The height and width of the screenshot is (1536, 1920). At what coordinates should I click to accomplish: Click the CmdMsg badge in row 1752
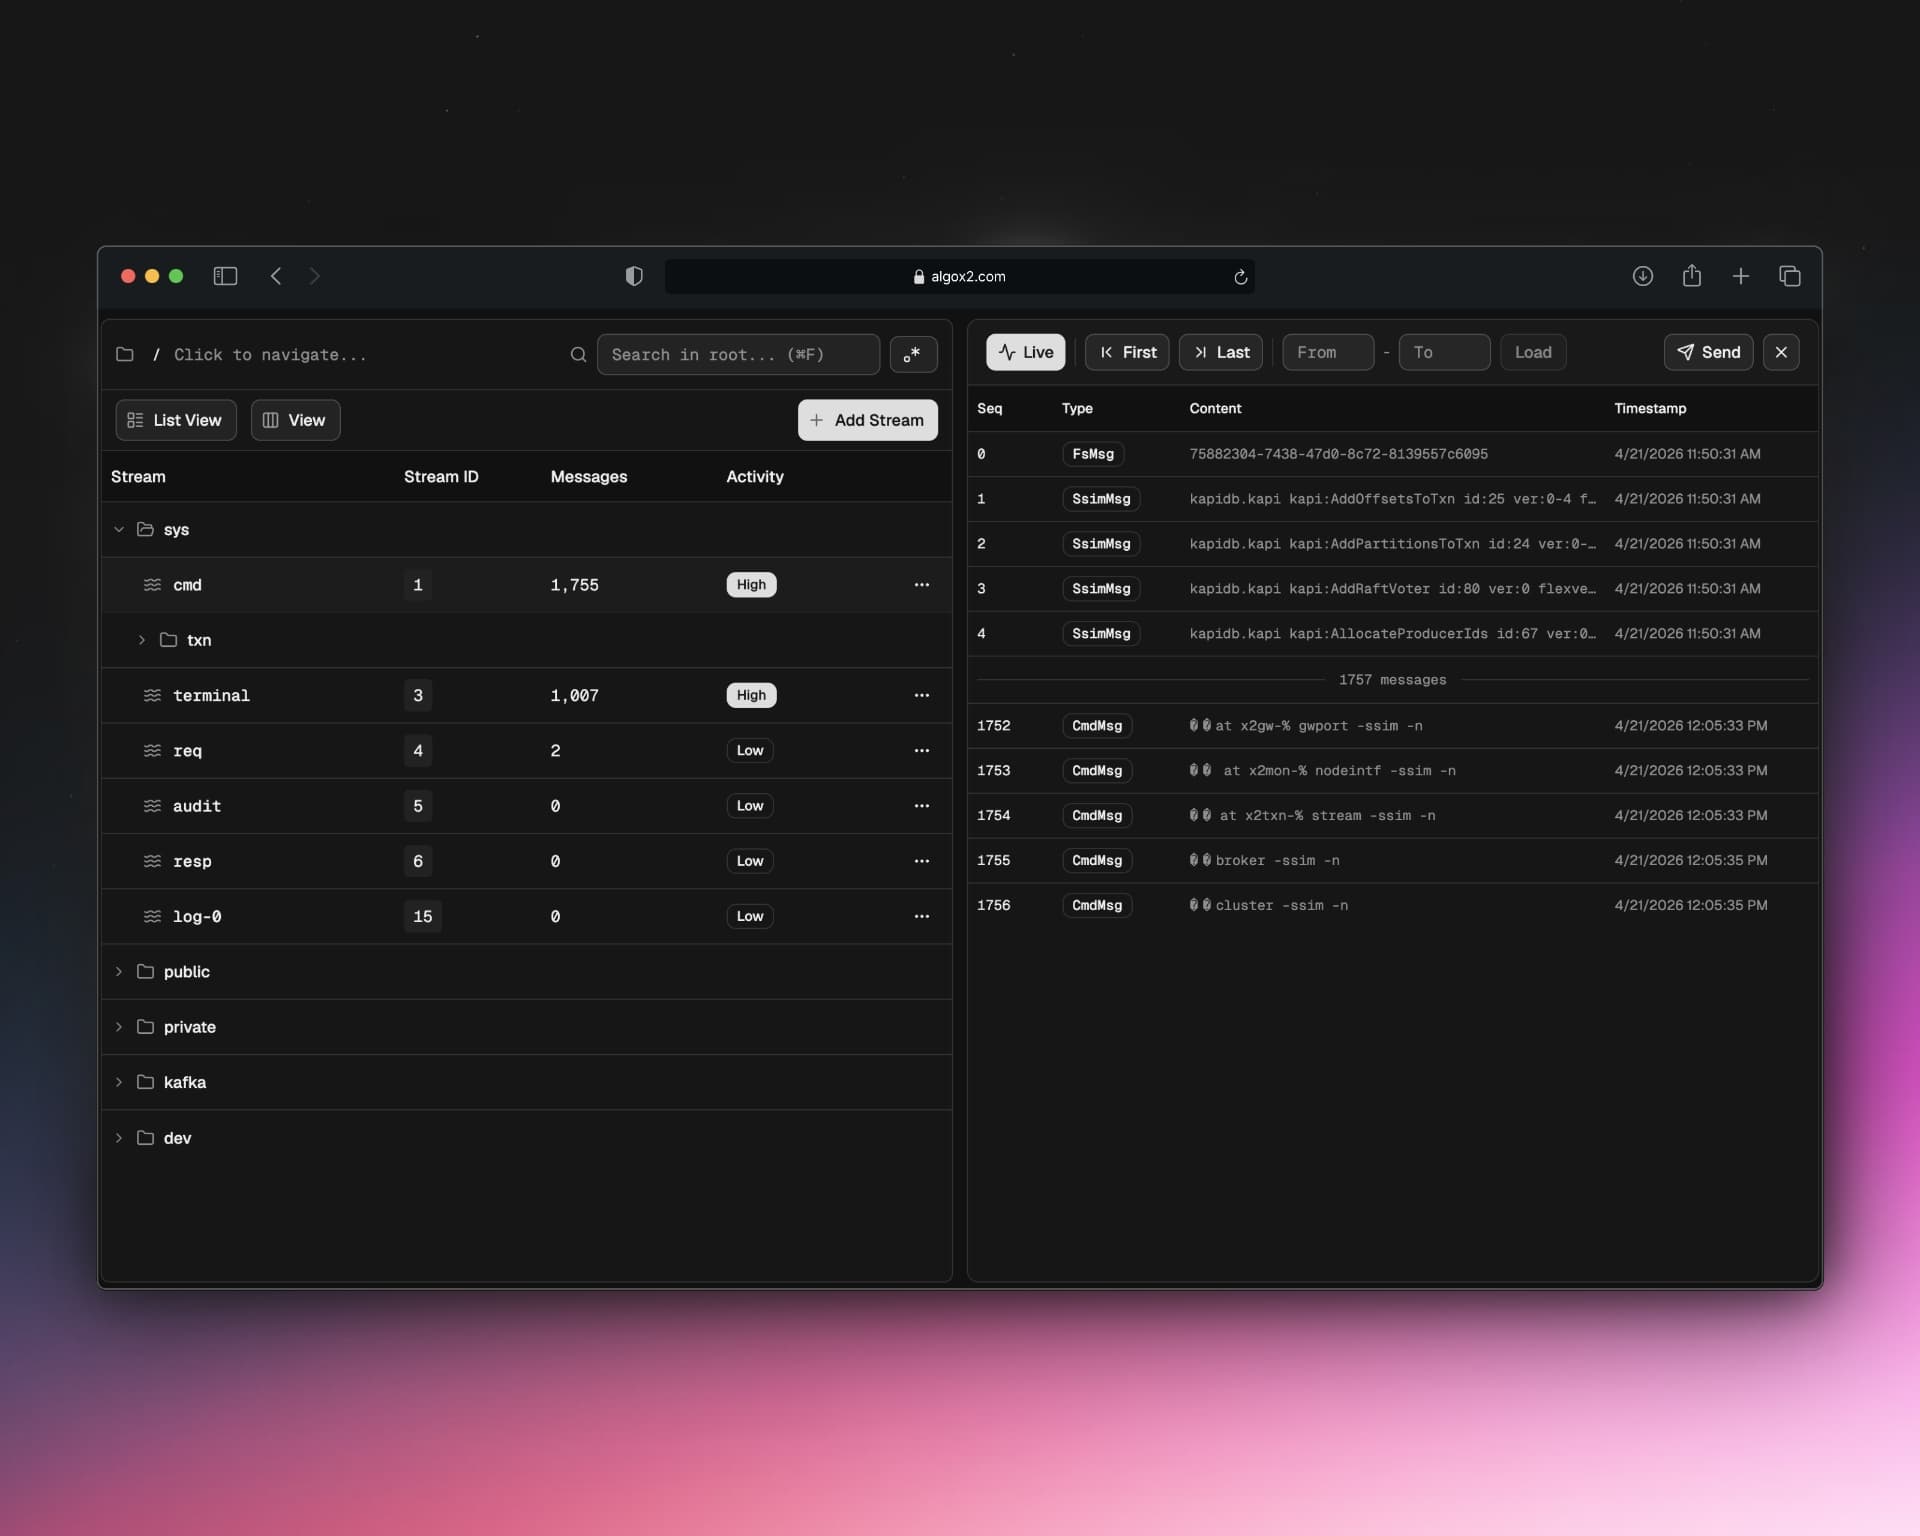[x=1097, y=726]
